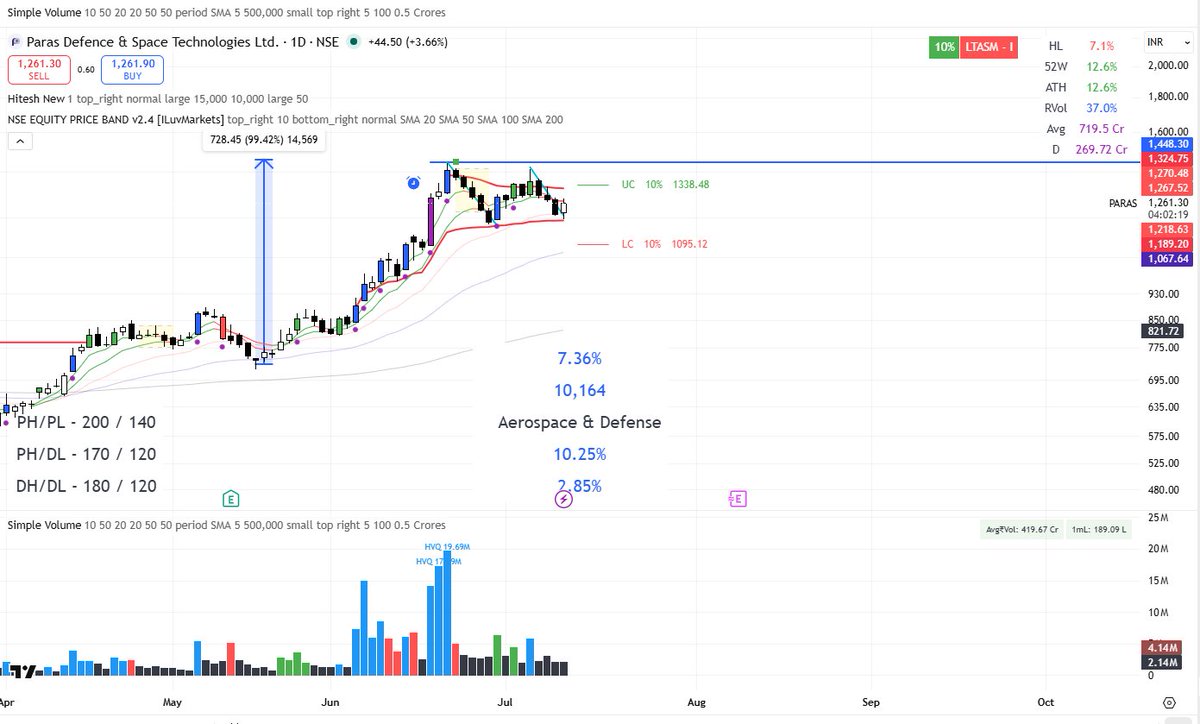Click the 1,218.63 price axis label

tap(1167, 229)
